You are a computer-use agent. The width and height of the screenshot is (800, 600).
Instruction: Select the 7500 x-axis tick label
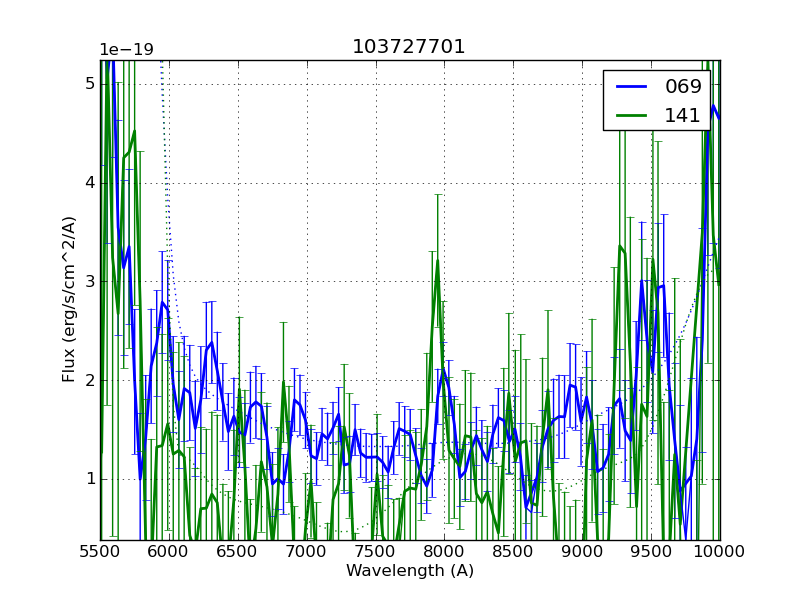pyautogui.click(x=376, y=552)
